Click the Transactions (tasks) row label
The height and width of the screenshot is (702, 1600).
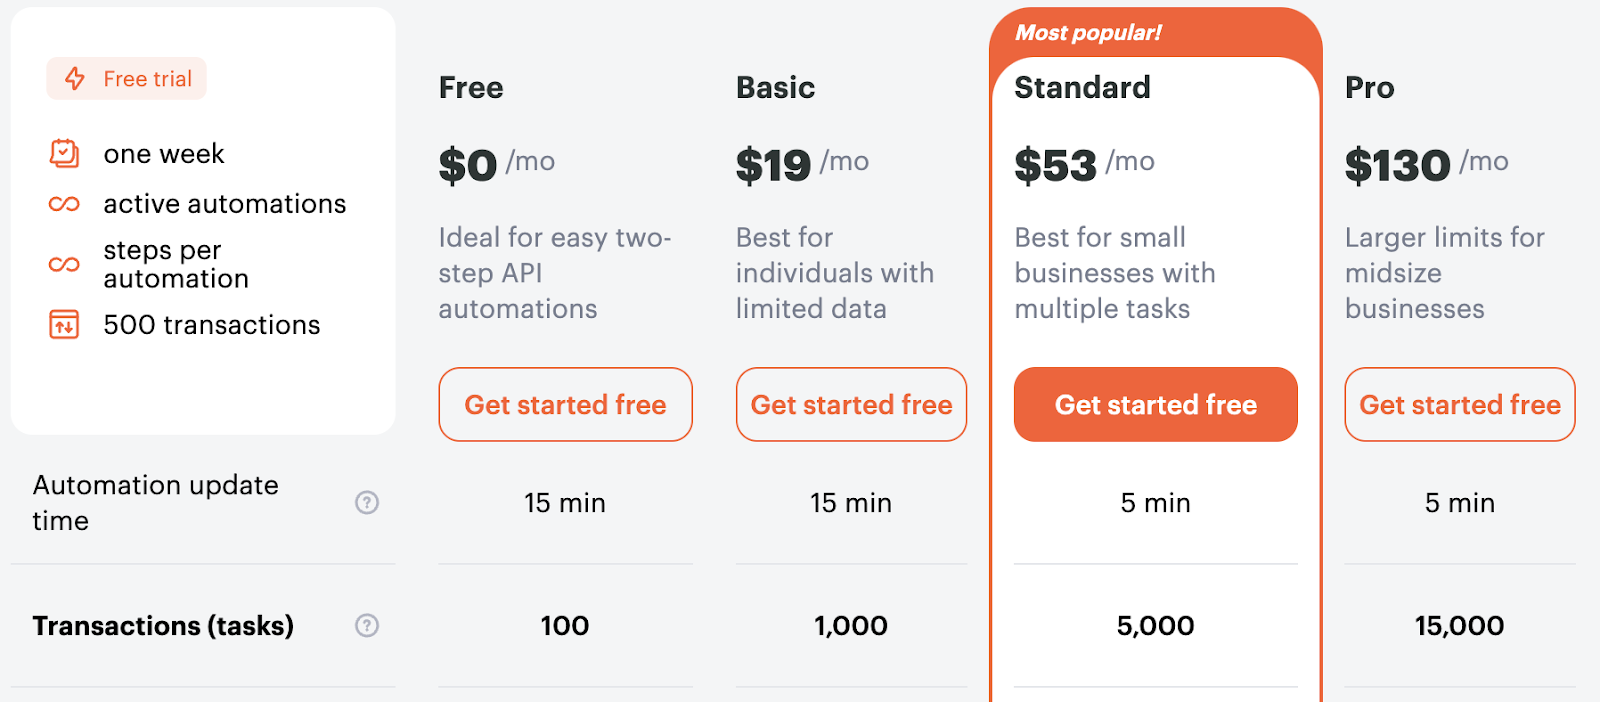(x=163, y=625)
